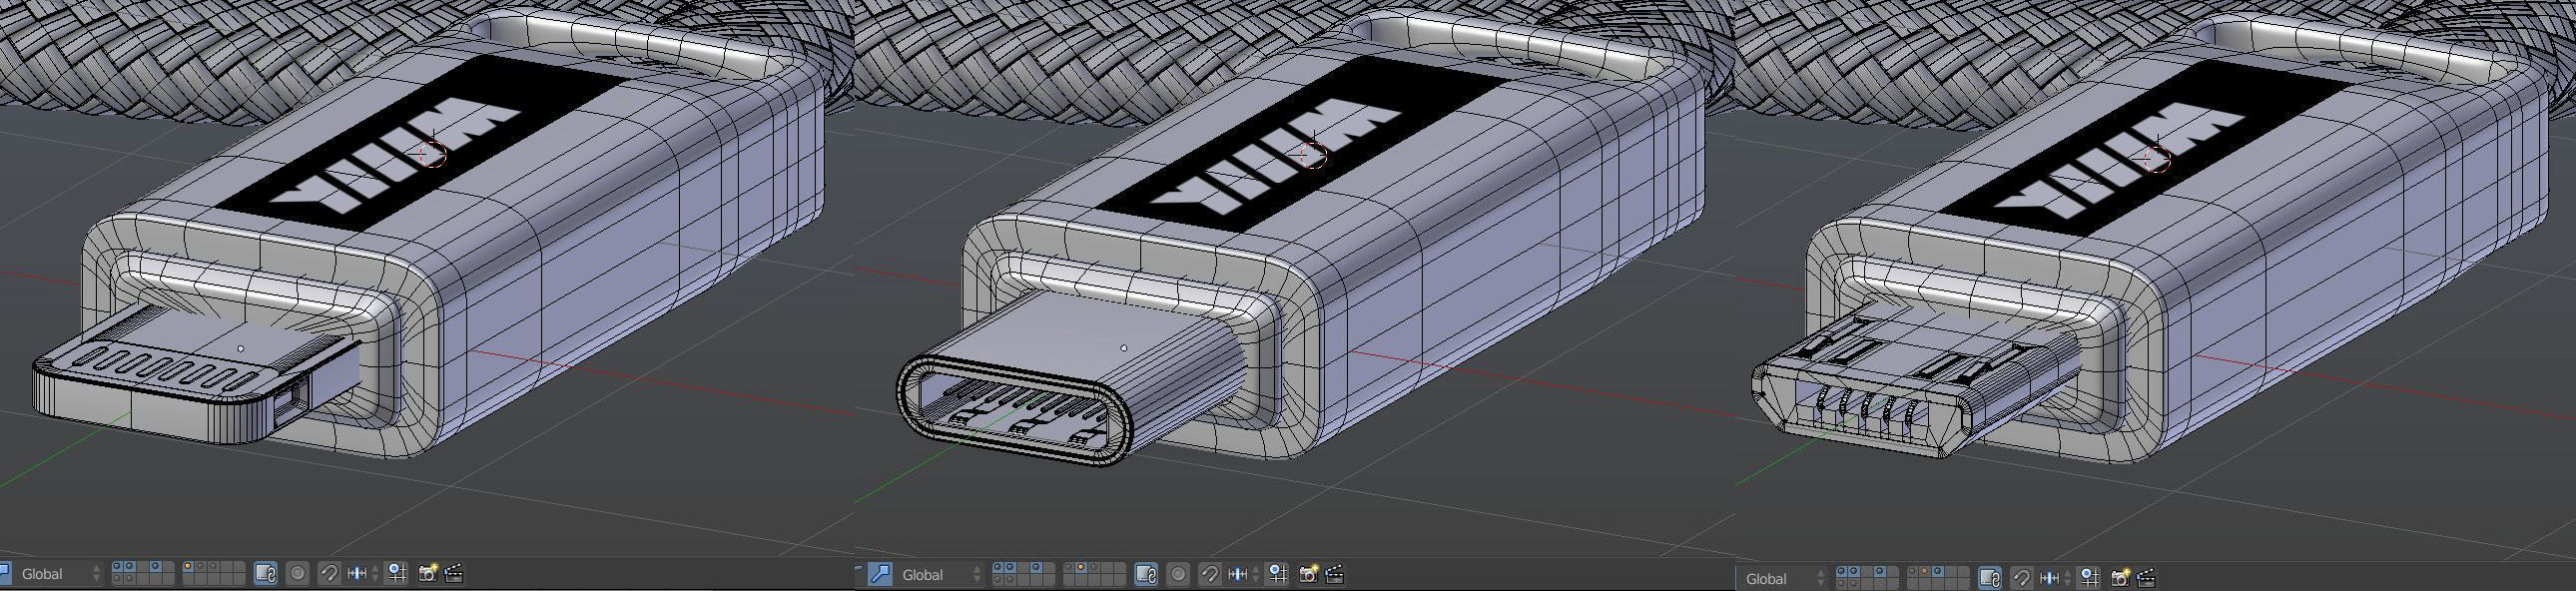The width and height of the screenshot is (2576, 591).
Task: Toggle snap magnet in Lightning viewport header
Action: coord(330,574)
